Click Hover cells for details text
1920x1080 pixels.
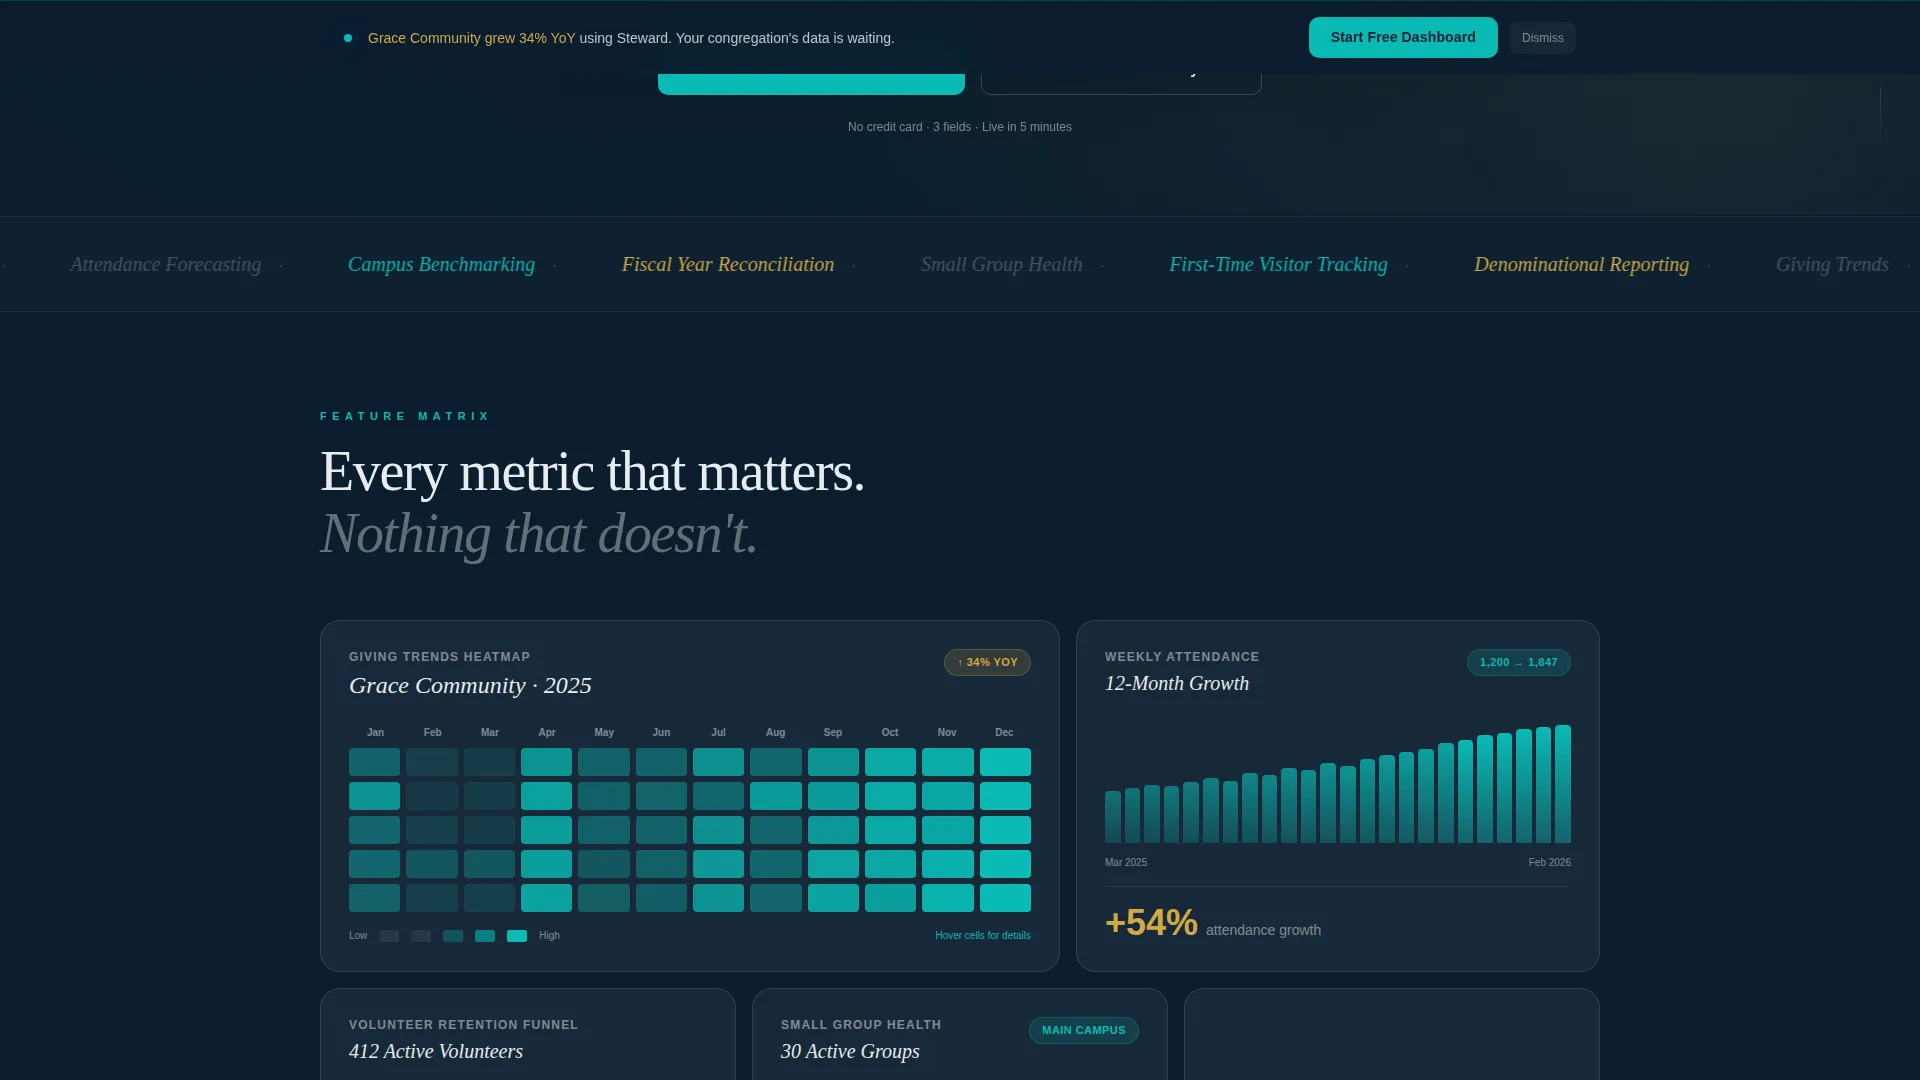[x=983, y=936]
